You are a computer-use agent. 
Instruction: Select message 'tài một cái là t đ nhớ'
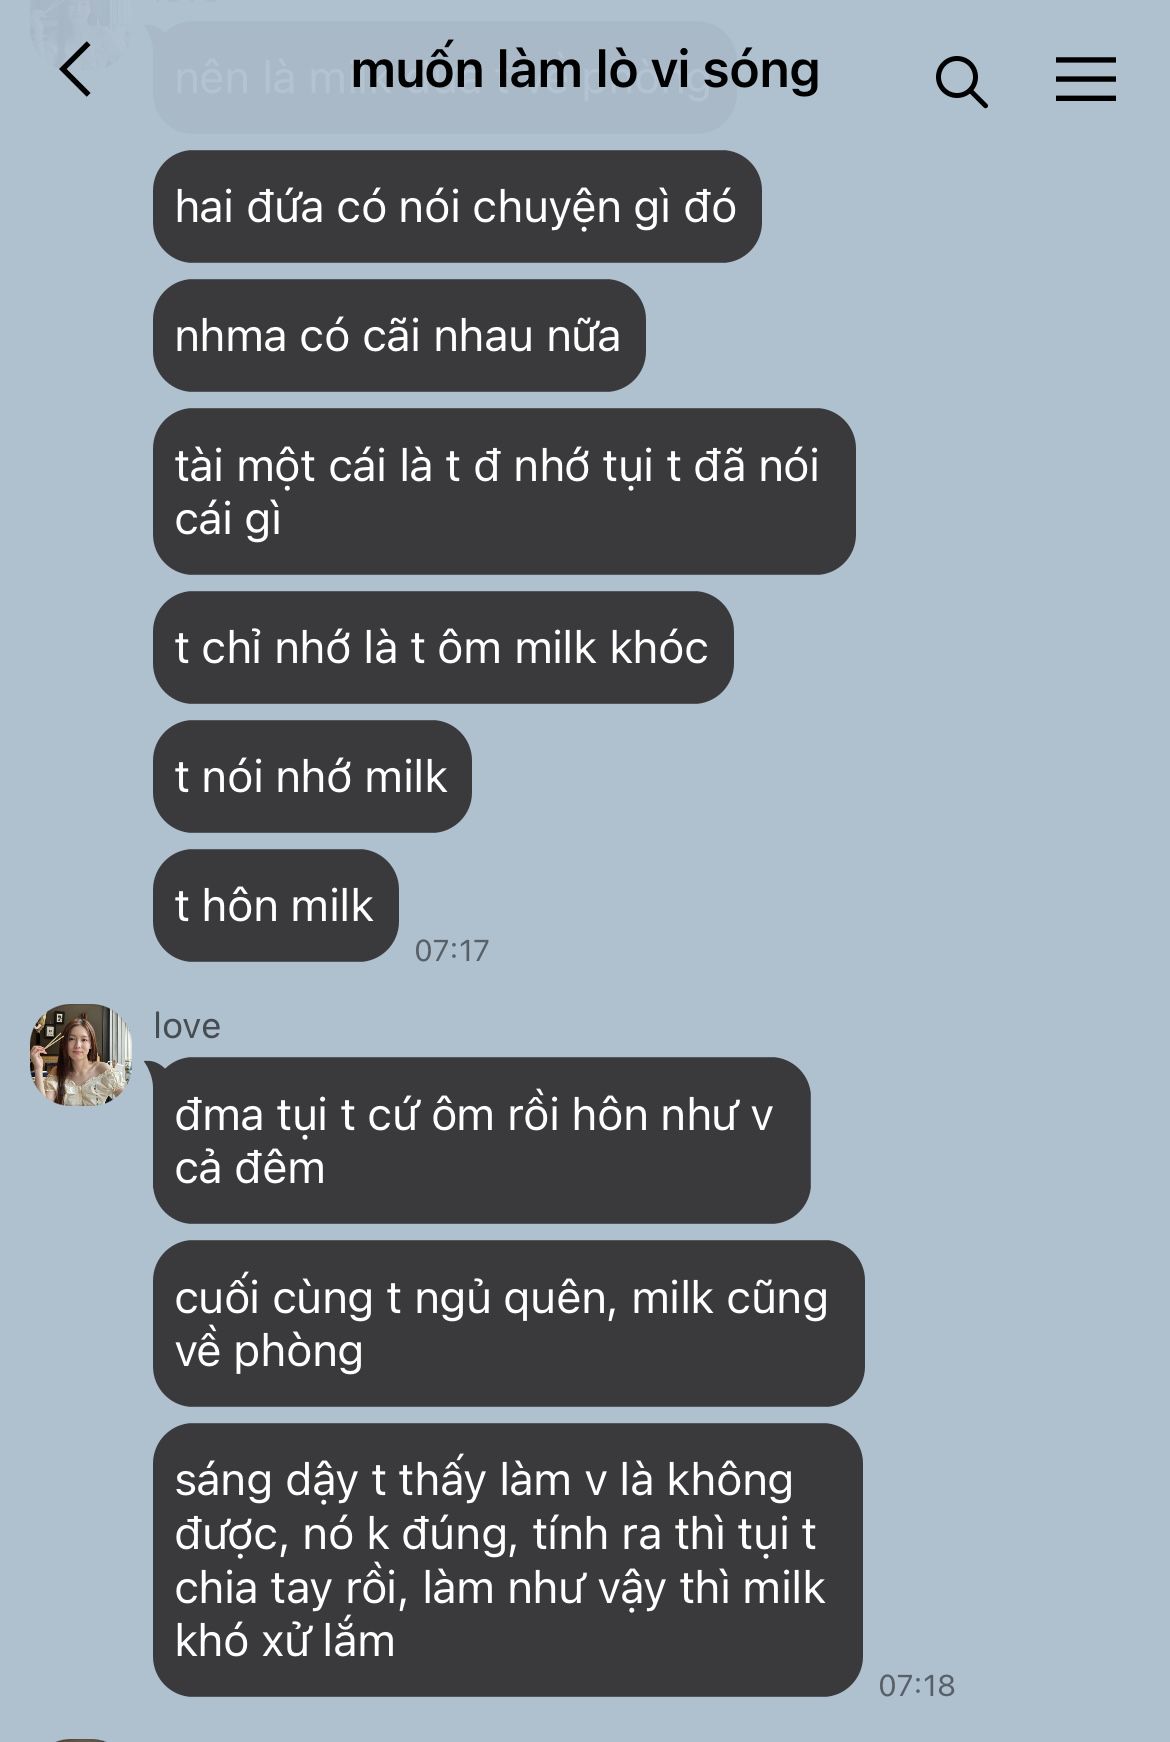[504, 492]
